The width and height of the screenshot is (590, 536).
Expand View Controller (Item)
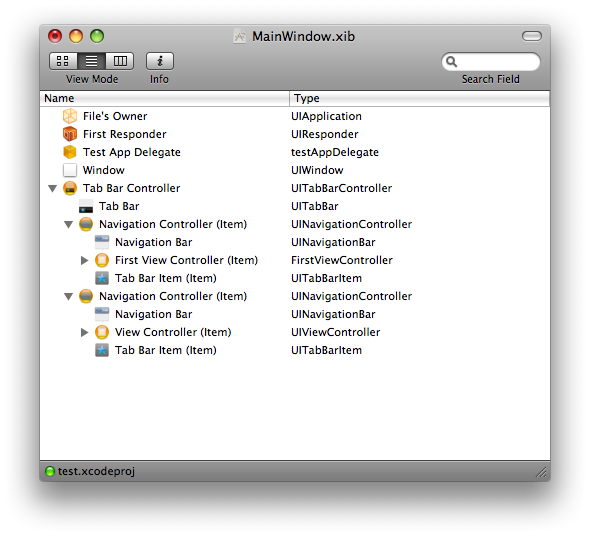coord(85,332)
